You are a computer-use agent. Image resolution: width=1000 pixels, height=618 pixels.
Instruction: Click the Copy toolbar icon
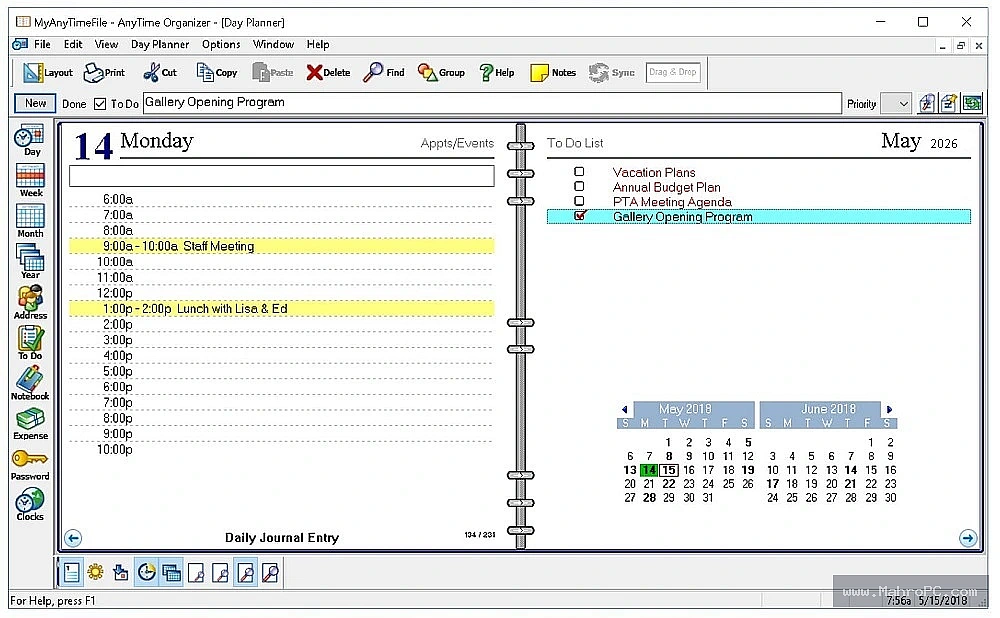(217, 73)
